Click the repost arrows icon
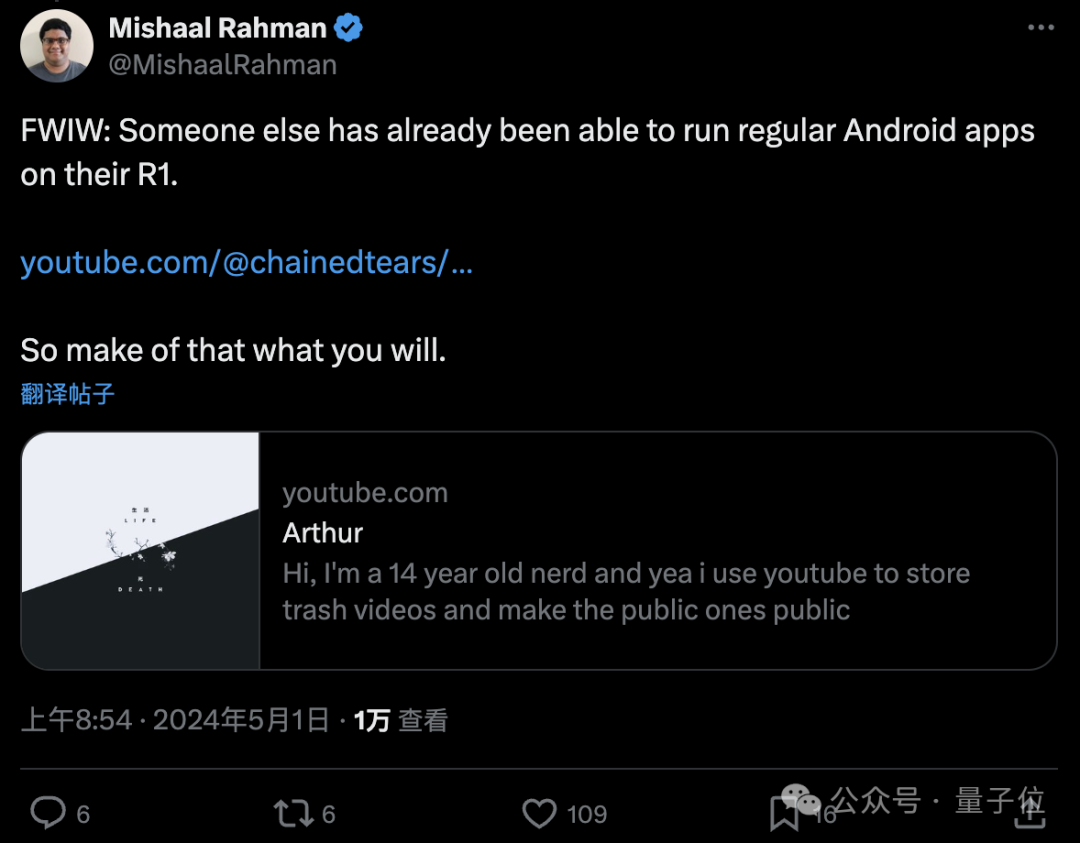Viewport: 1080px width, 843px height. click(293, 813)
